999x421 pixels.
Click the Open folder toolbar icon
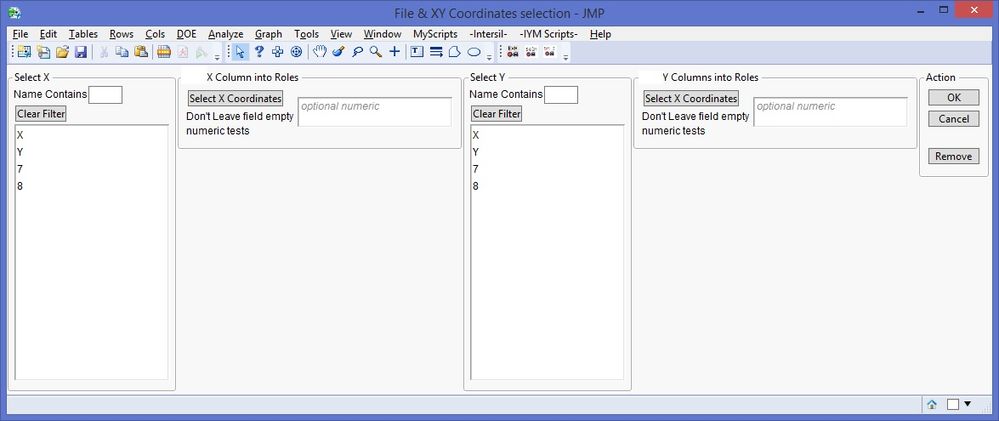click(x=62, y=52)
